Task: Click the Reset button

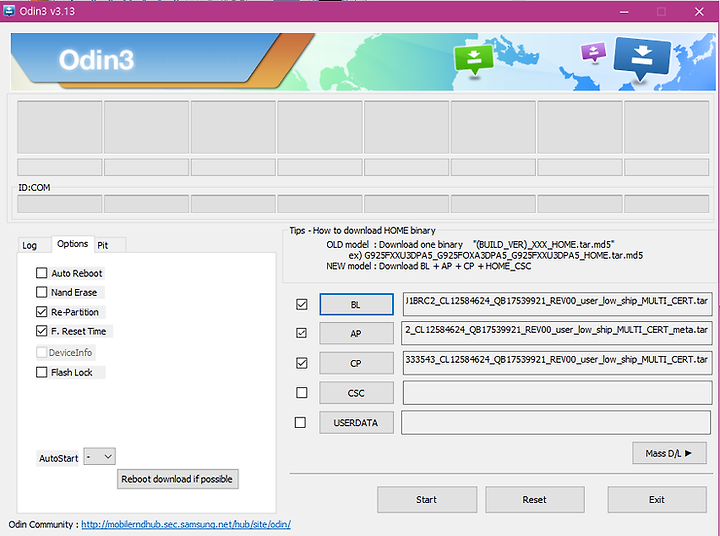Action: pos(535,500)
